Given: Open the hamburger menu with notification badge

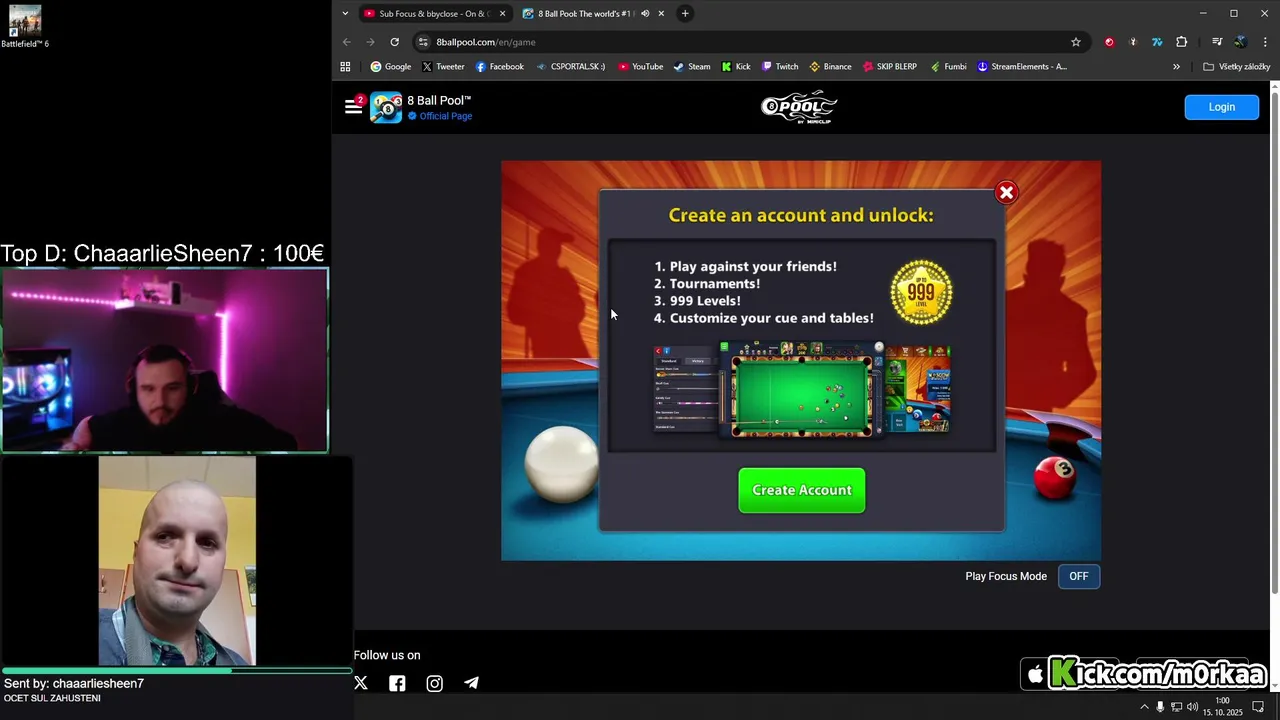Looking at the screenshot, I should (x=355, y=105).
